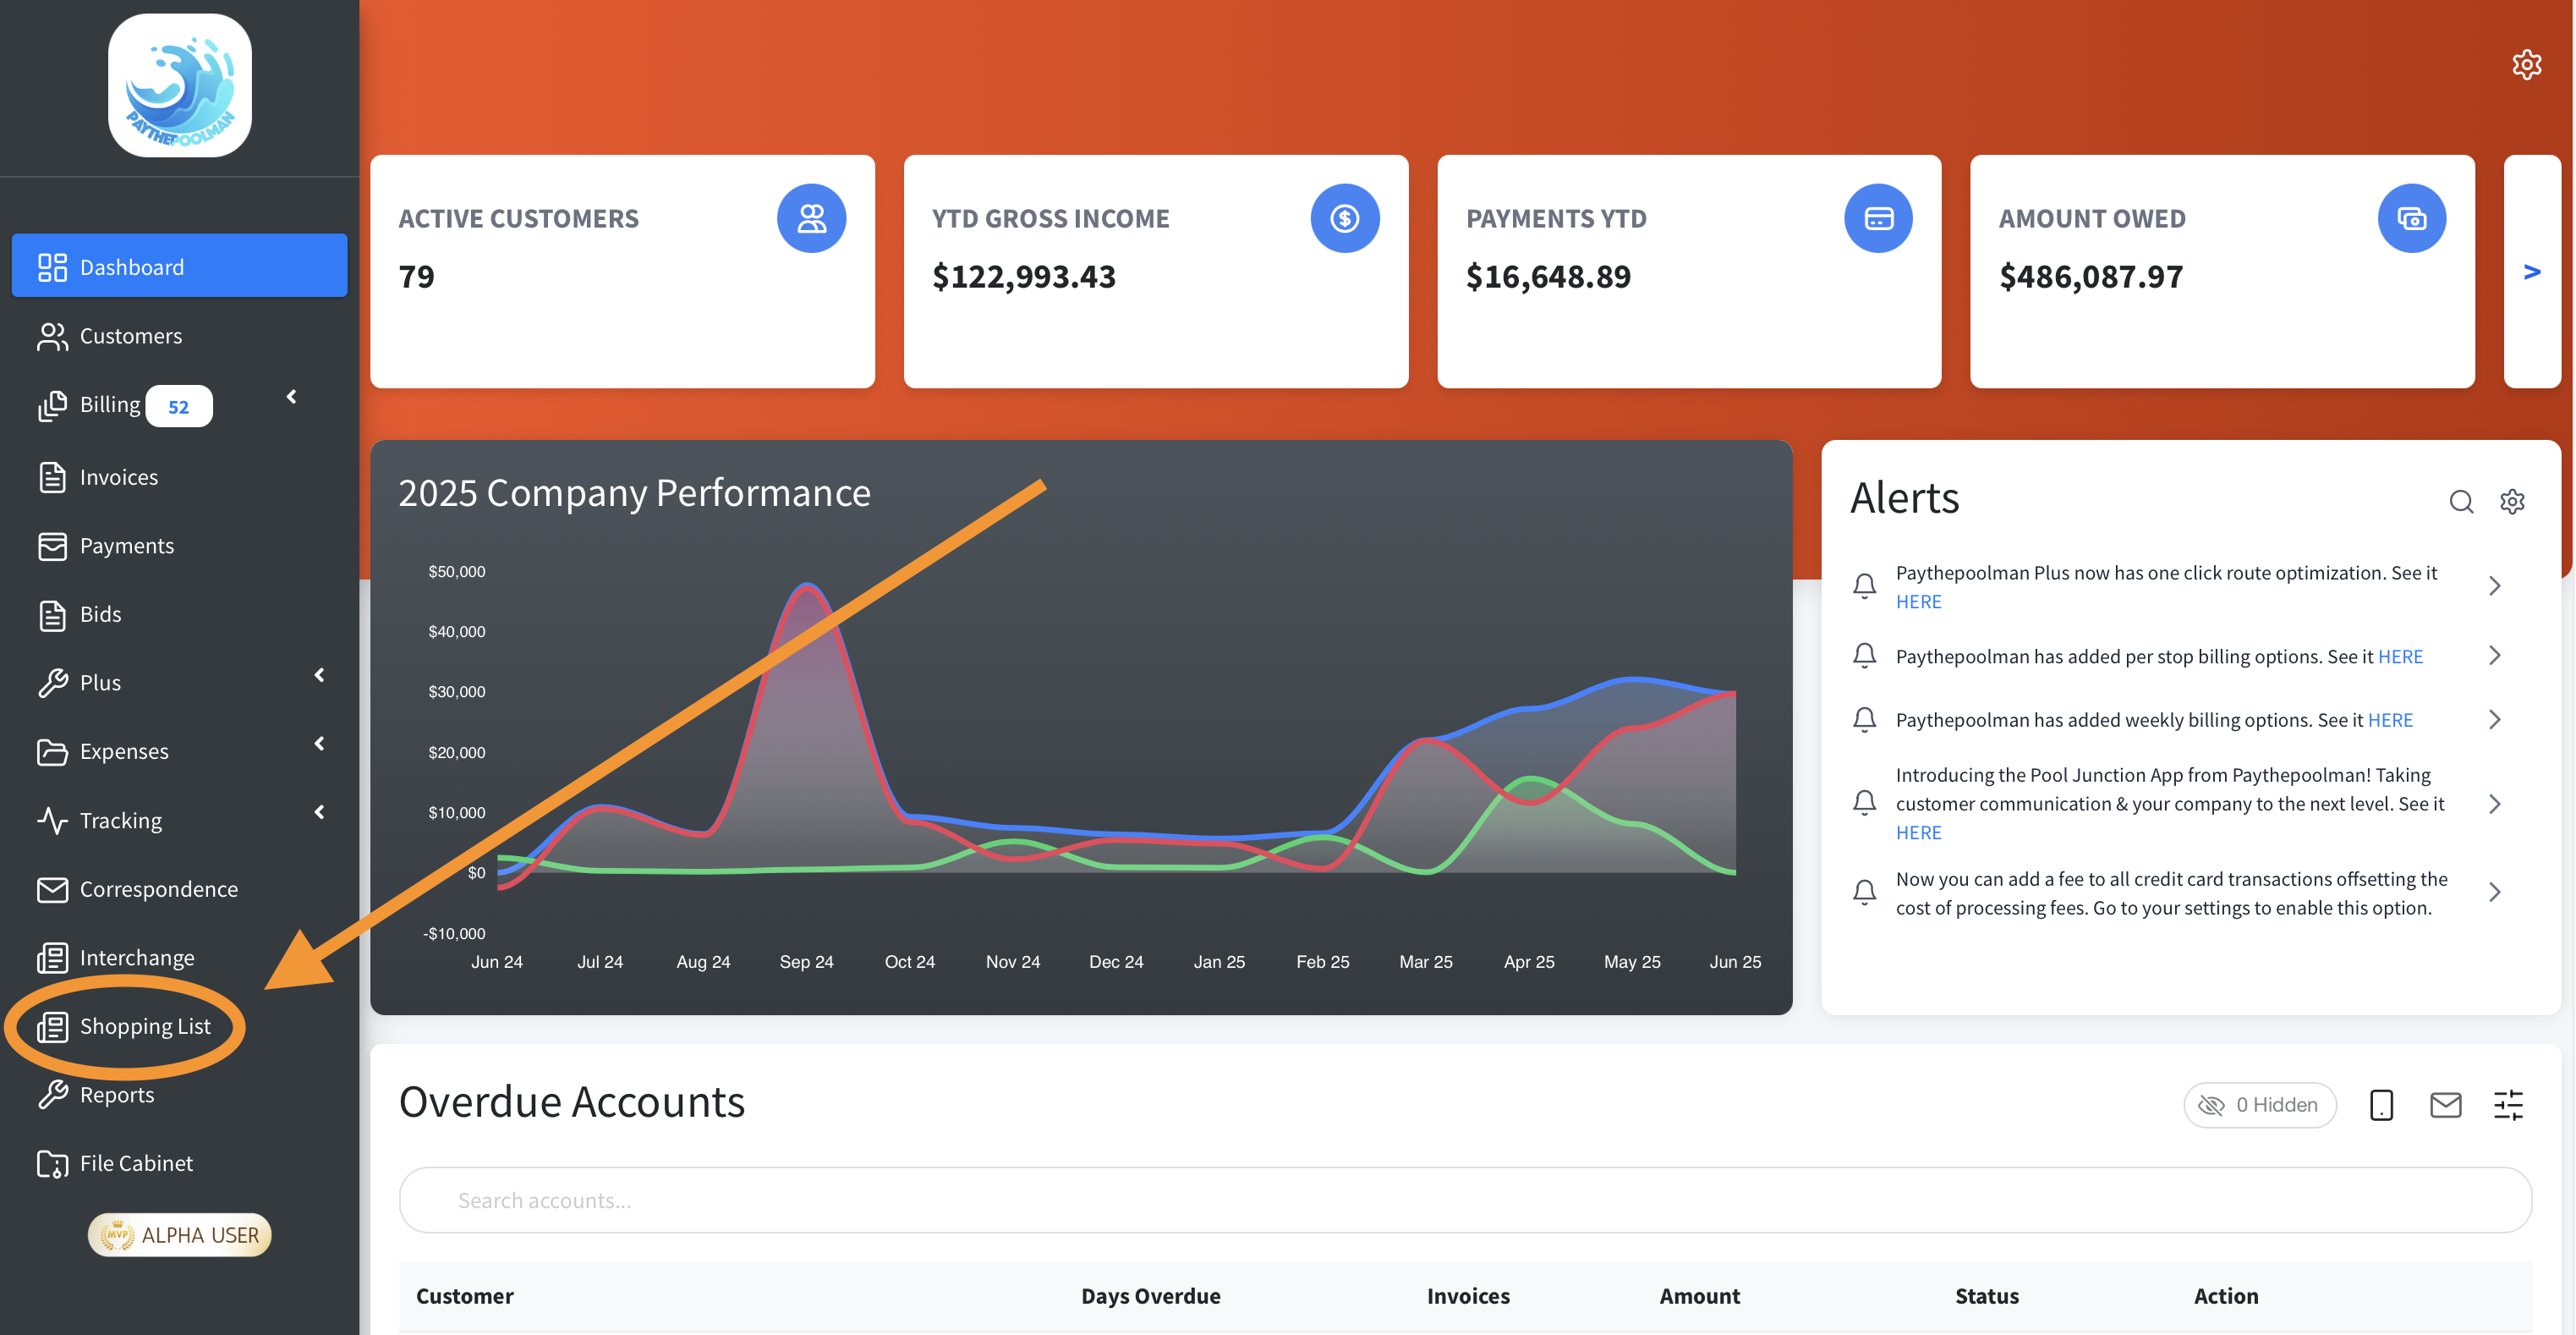Click the Alerts search magnifier icon
2576x1335 pixels.
coord(2461,501)
